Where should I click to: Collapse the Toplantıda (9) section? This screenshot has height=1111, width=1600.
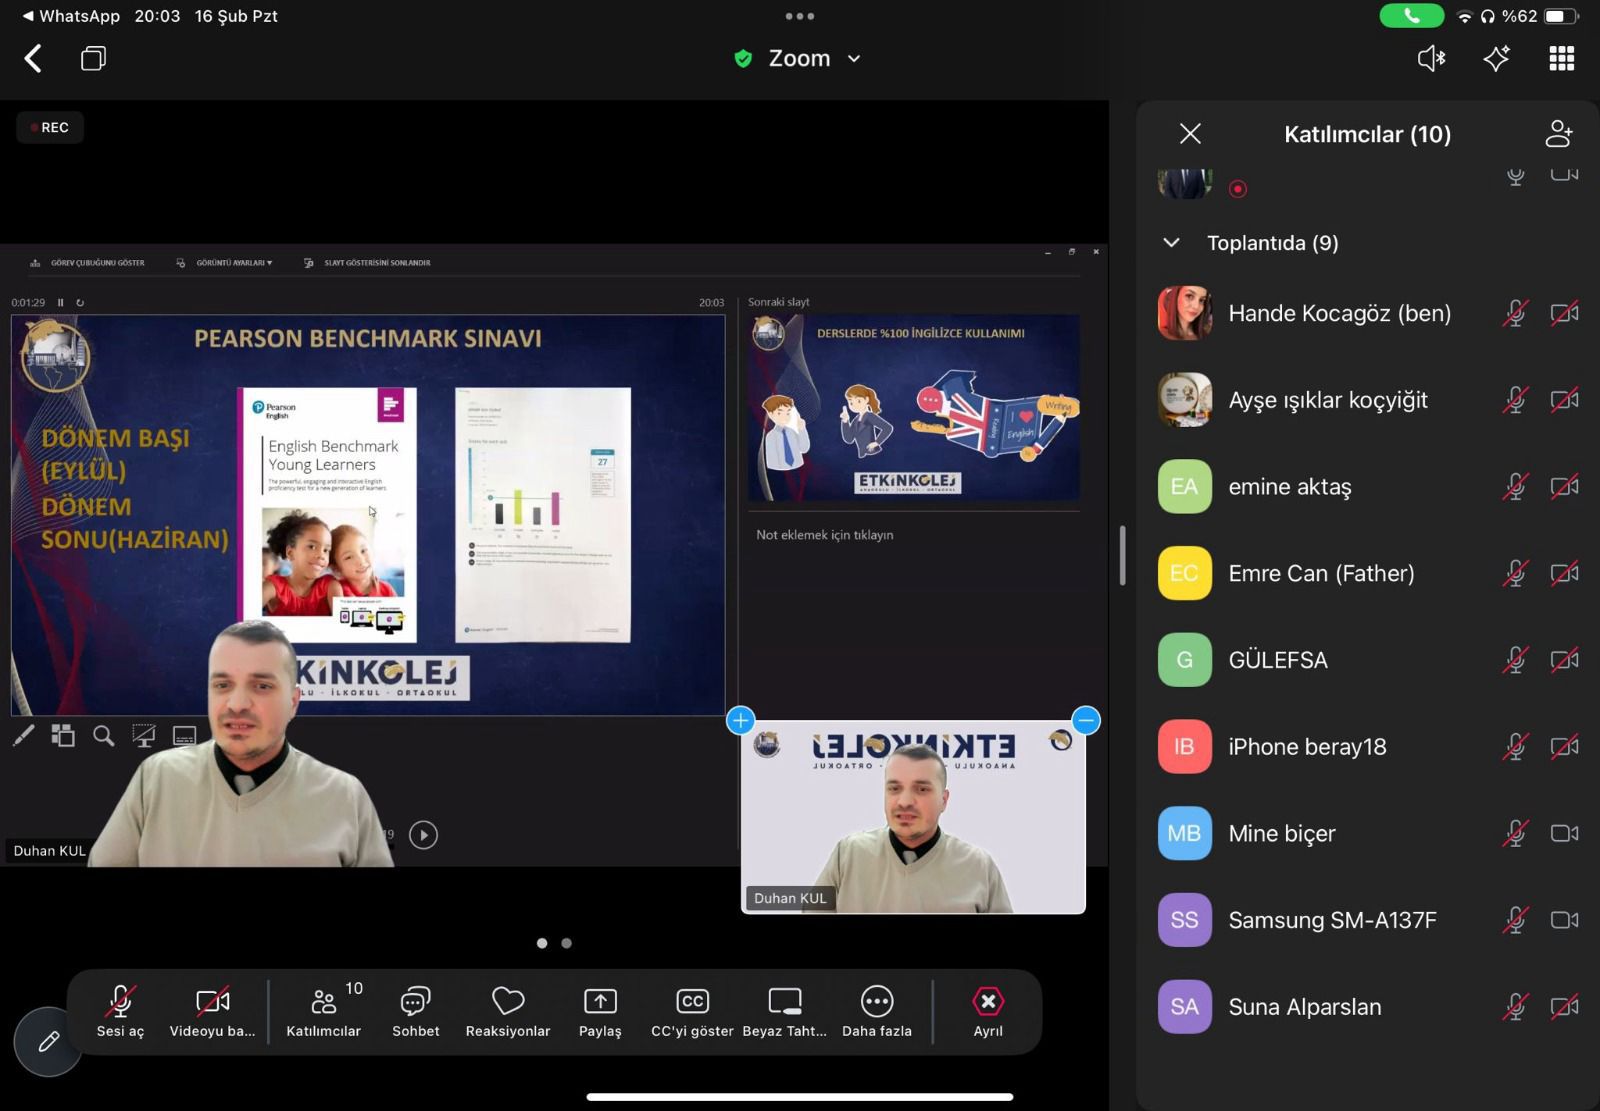[1172, 243]
